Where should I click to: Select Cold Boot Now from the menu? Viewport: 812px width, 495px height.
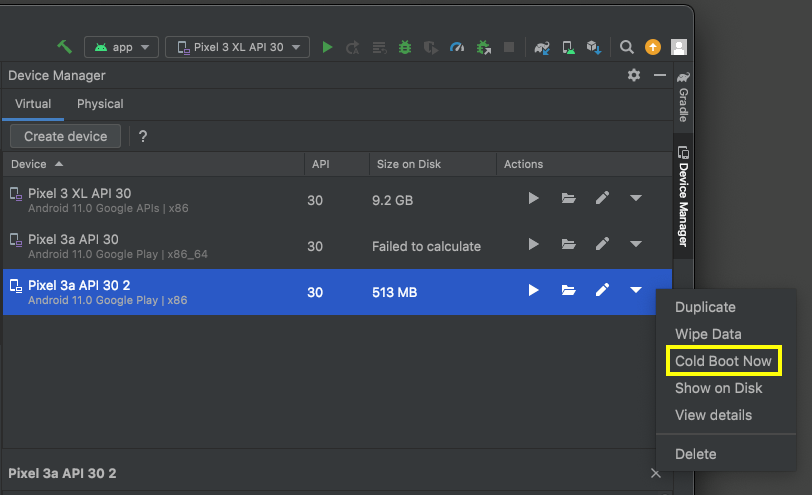pos(723,361)
